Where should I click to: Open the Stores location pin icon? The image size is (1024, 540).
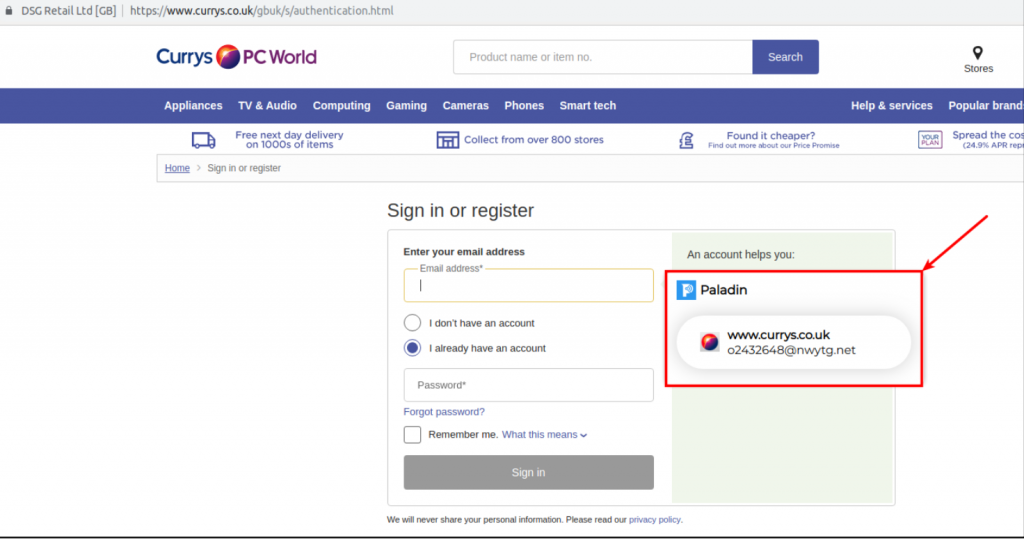[978, 53]
